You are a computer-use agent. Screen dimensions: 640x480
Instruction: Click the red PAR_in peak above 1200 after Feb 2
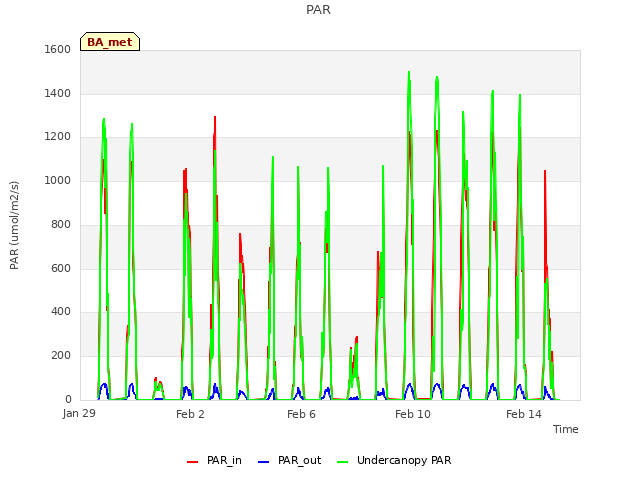[x=215, y=118]
